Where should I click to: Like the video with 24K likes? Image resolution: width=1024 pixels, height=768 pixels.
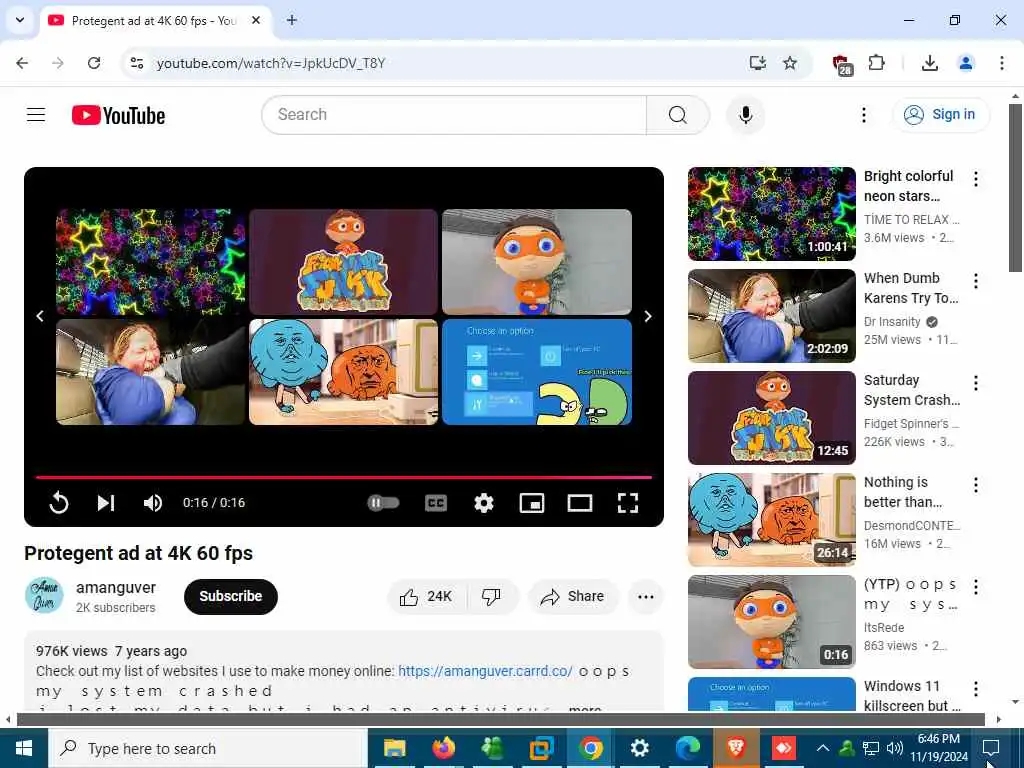pos(427,596)
